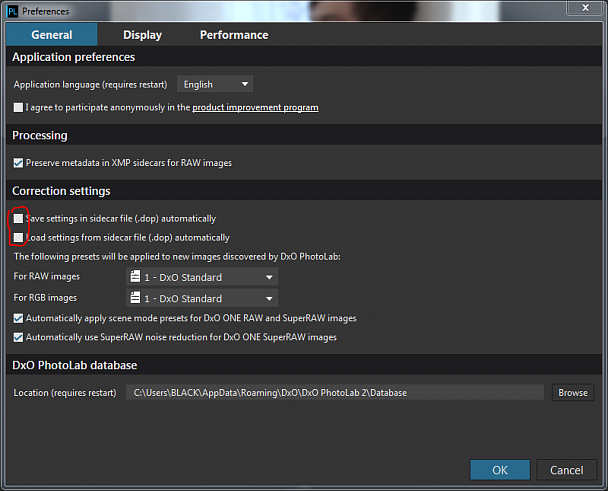Enable Load settings from sidecar file automatically
Image resolution: width=608 pixels, height=491 pixels.
[18, 237]
